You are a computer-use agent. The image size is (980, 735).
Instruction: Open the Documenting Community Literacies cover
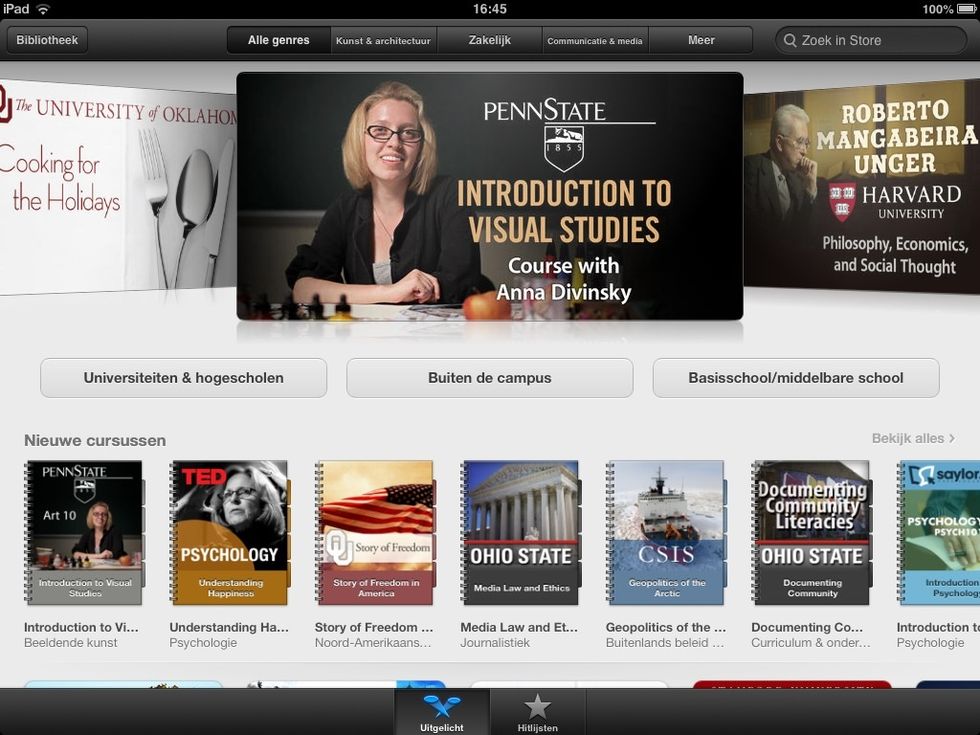point(812,533)
